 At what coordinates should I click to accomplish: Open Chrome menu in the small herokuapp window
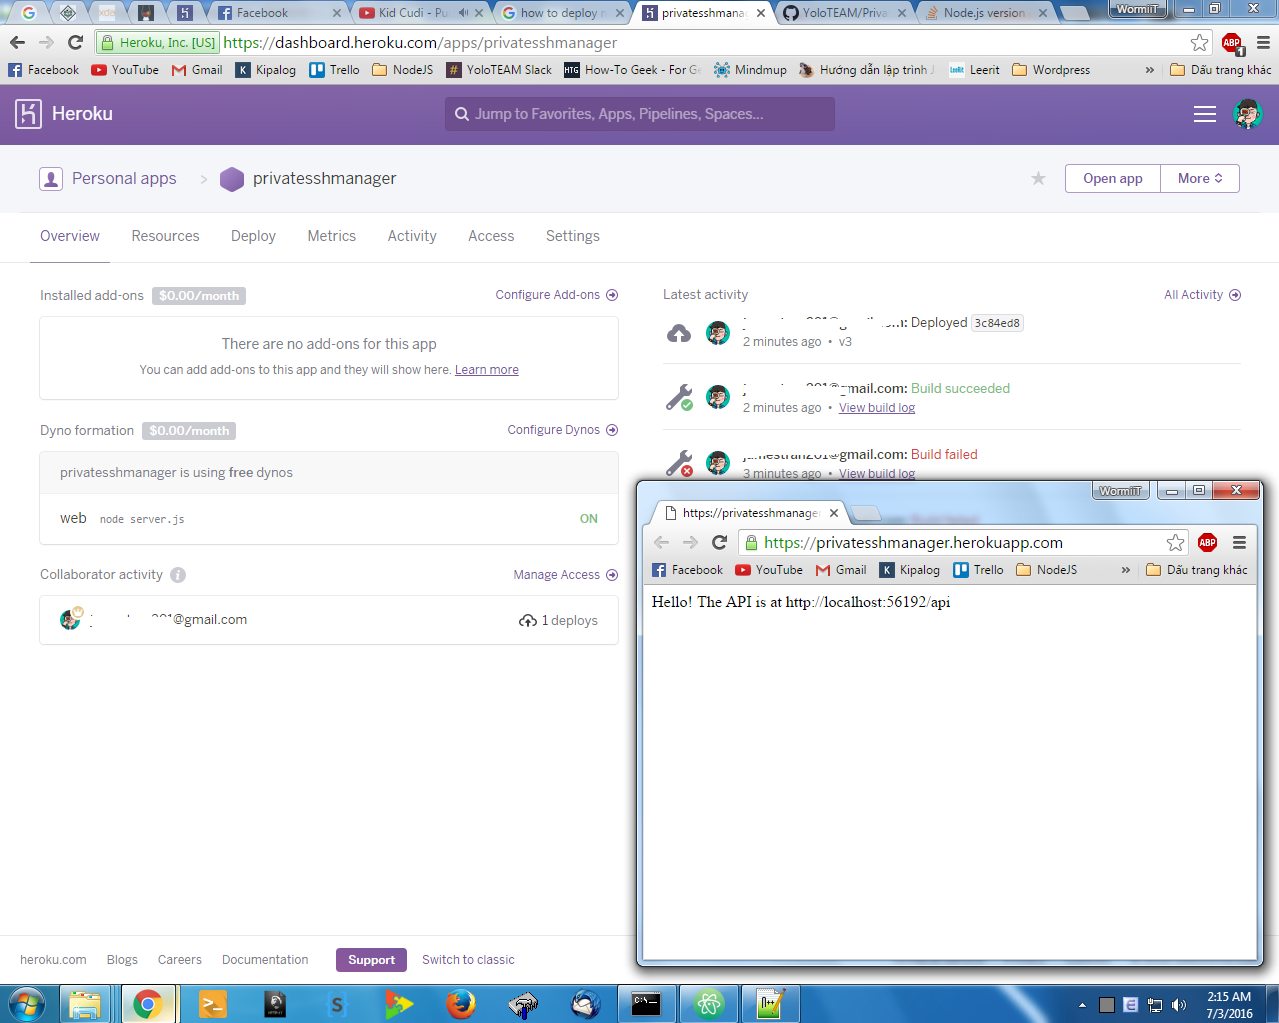point(1239,543)
